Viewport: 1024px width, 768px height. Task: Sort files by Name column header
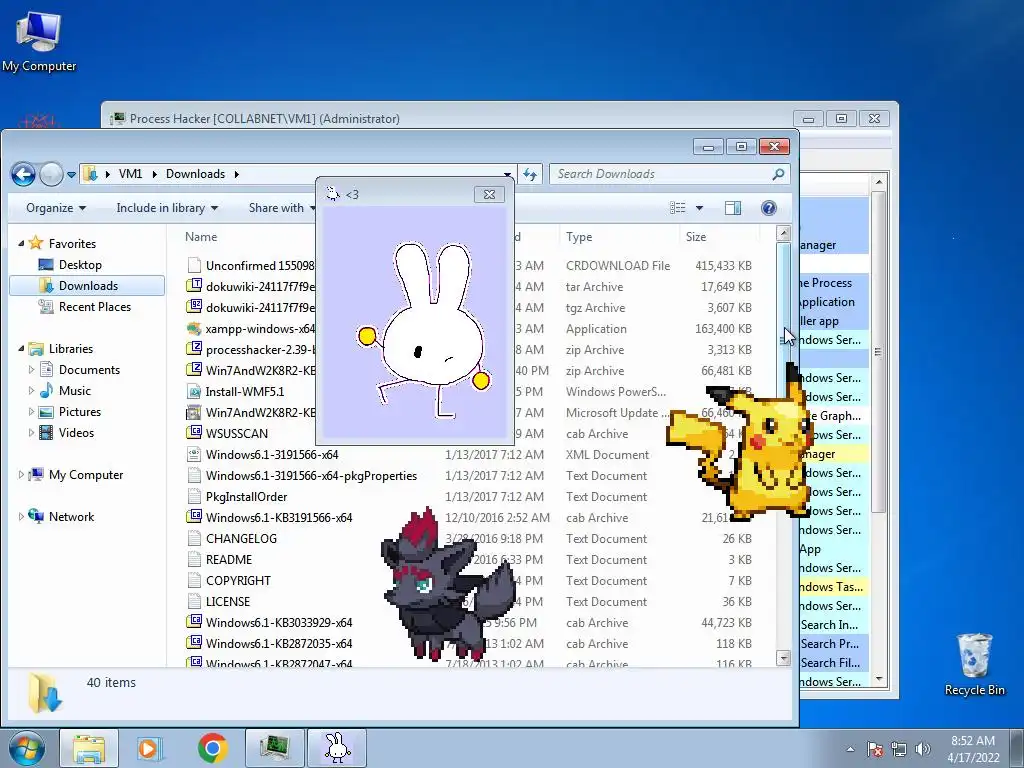pos(200,236)
